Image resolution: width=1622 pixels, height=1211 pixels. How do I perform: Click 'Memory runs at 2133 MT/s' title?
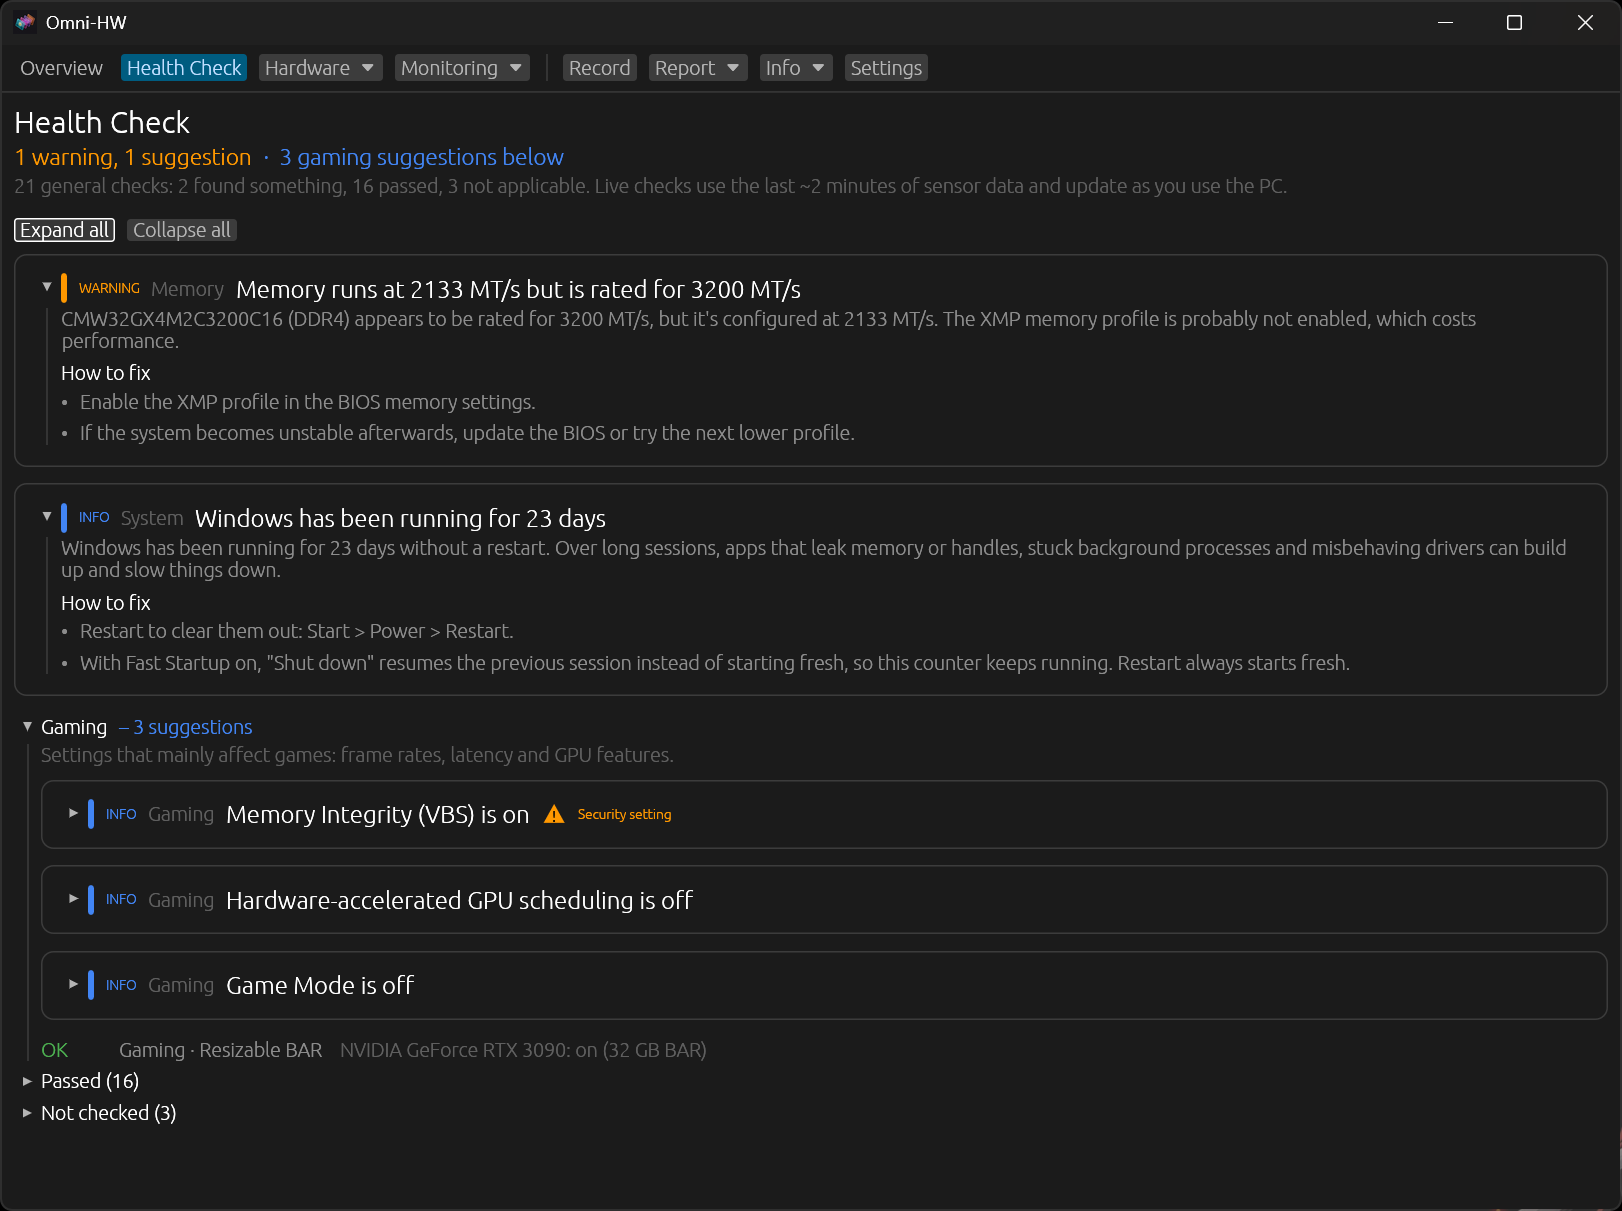pos(518,289)
